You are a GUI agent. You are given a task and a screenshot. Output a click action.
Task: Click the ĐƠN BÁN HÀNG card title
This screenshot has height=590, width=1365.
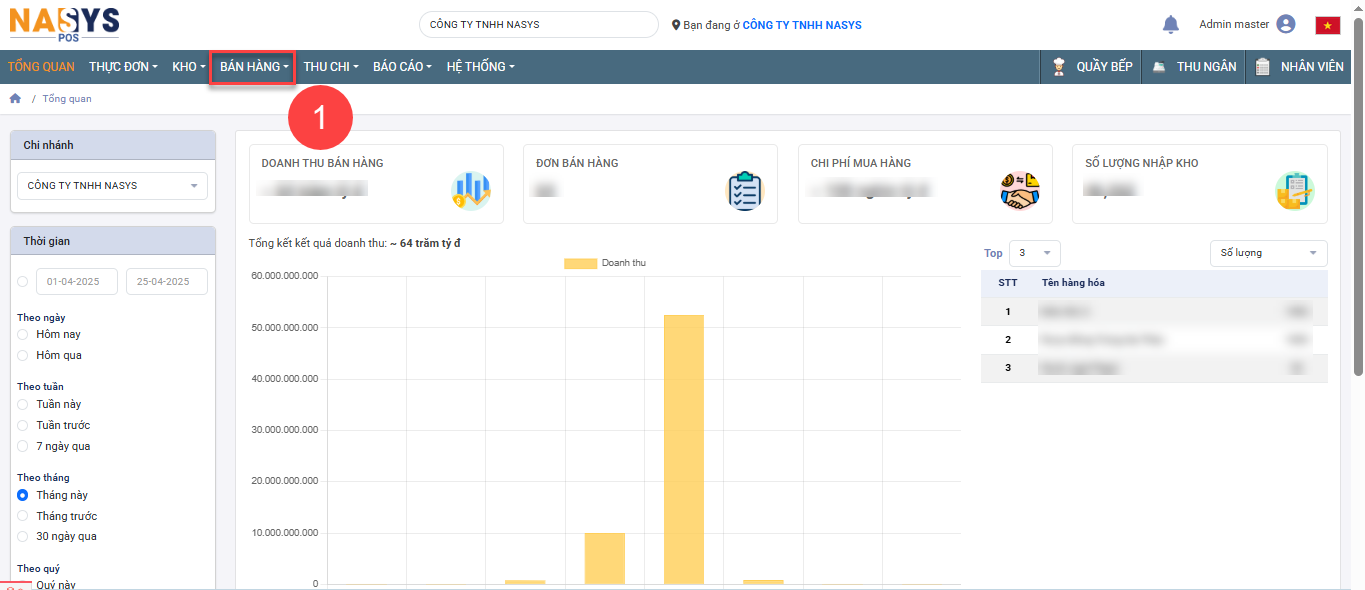pyautogui.click(x=577, y=163)
